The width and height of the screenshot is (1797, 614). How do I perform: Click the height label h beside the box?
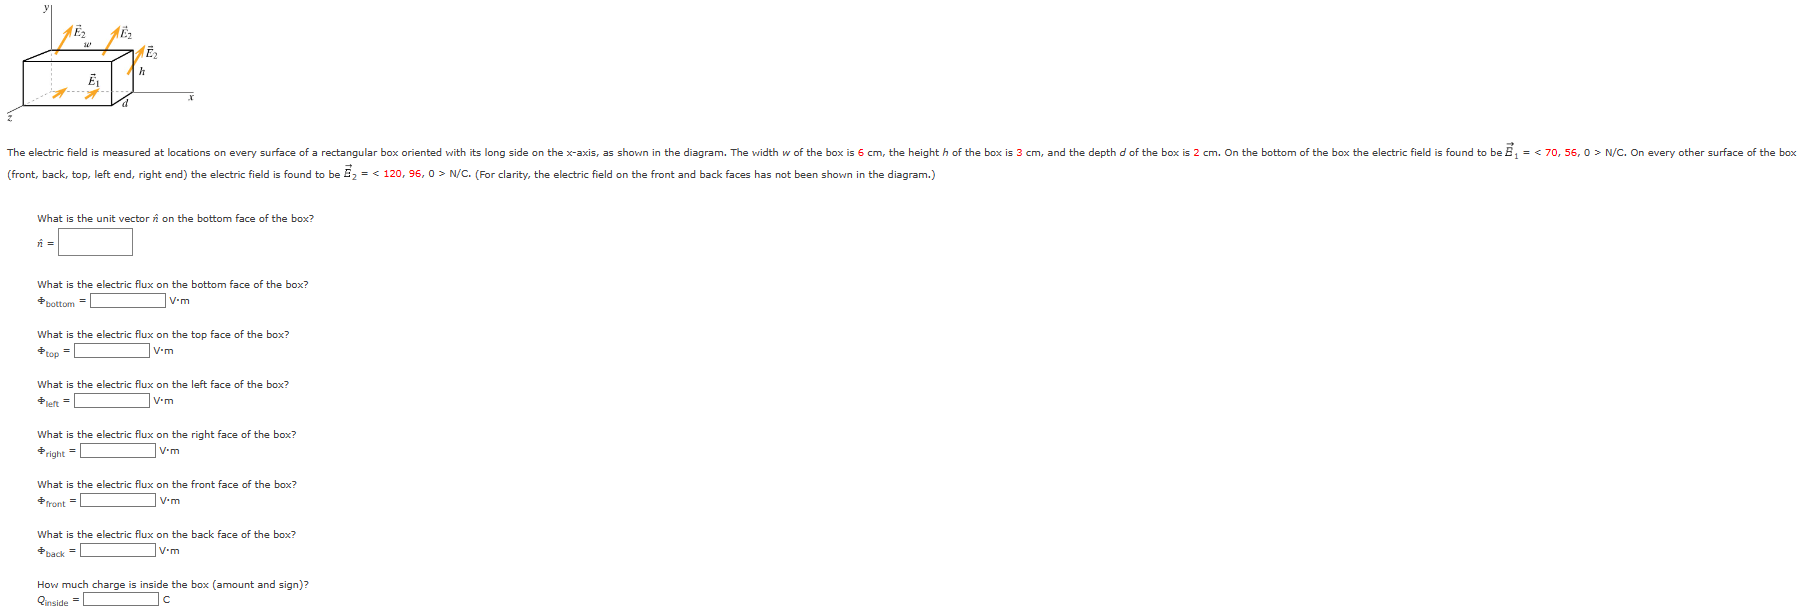(x=142, y=71)
